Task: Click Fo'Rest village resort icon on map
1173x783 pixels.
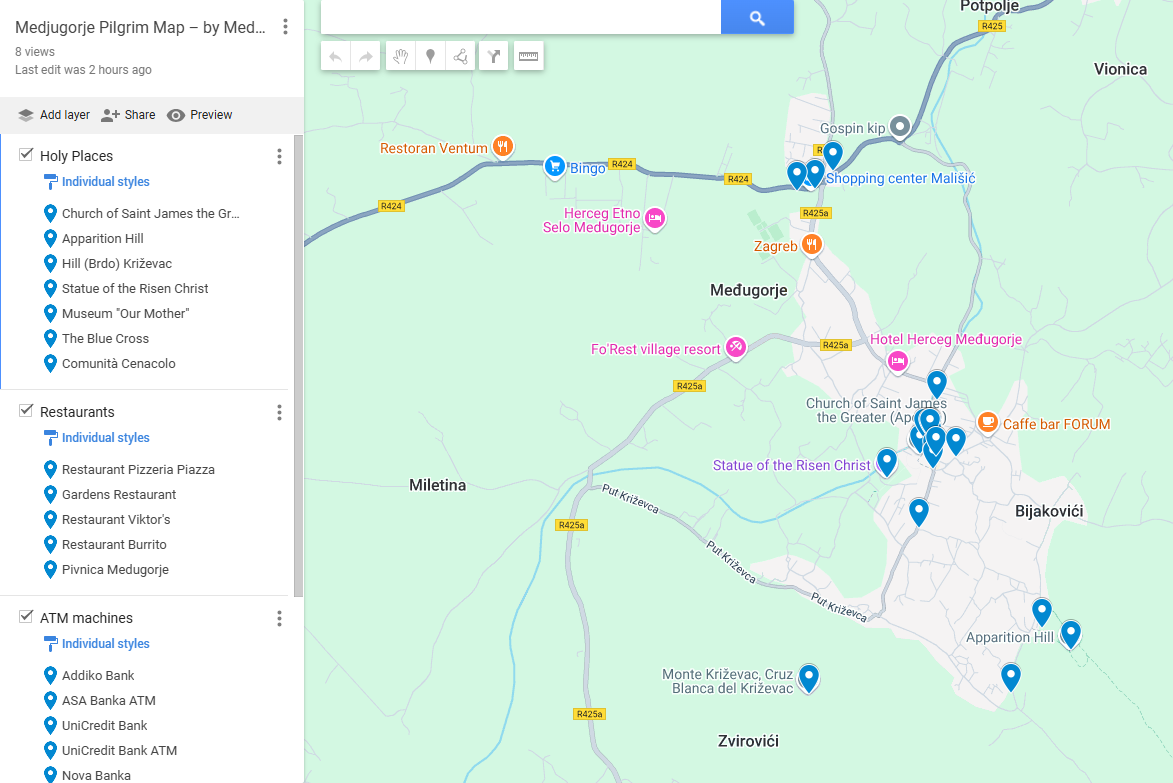Action: pyautogui.click(x=736, y=347)
